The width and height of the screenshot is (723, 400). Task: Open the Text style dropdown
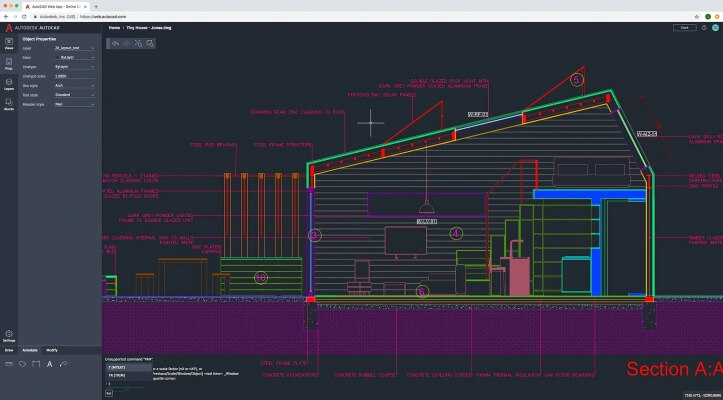point(74,94)
